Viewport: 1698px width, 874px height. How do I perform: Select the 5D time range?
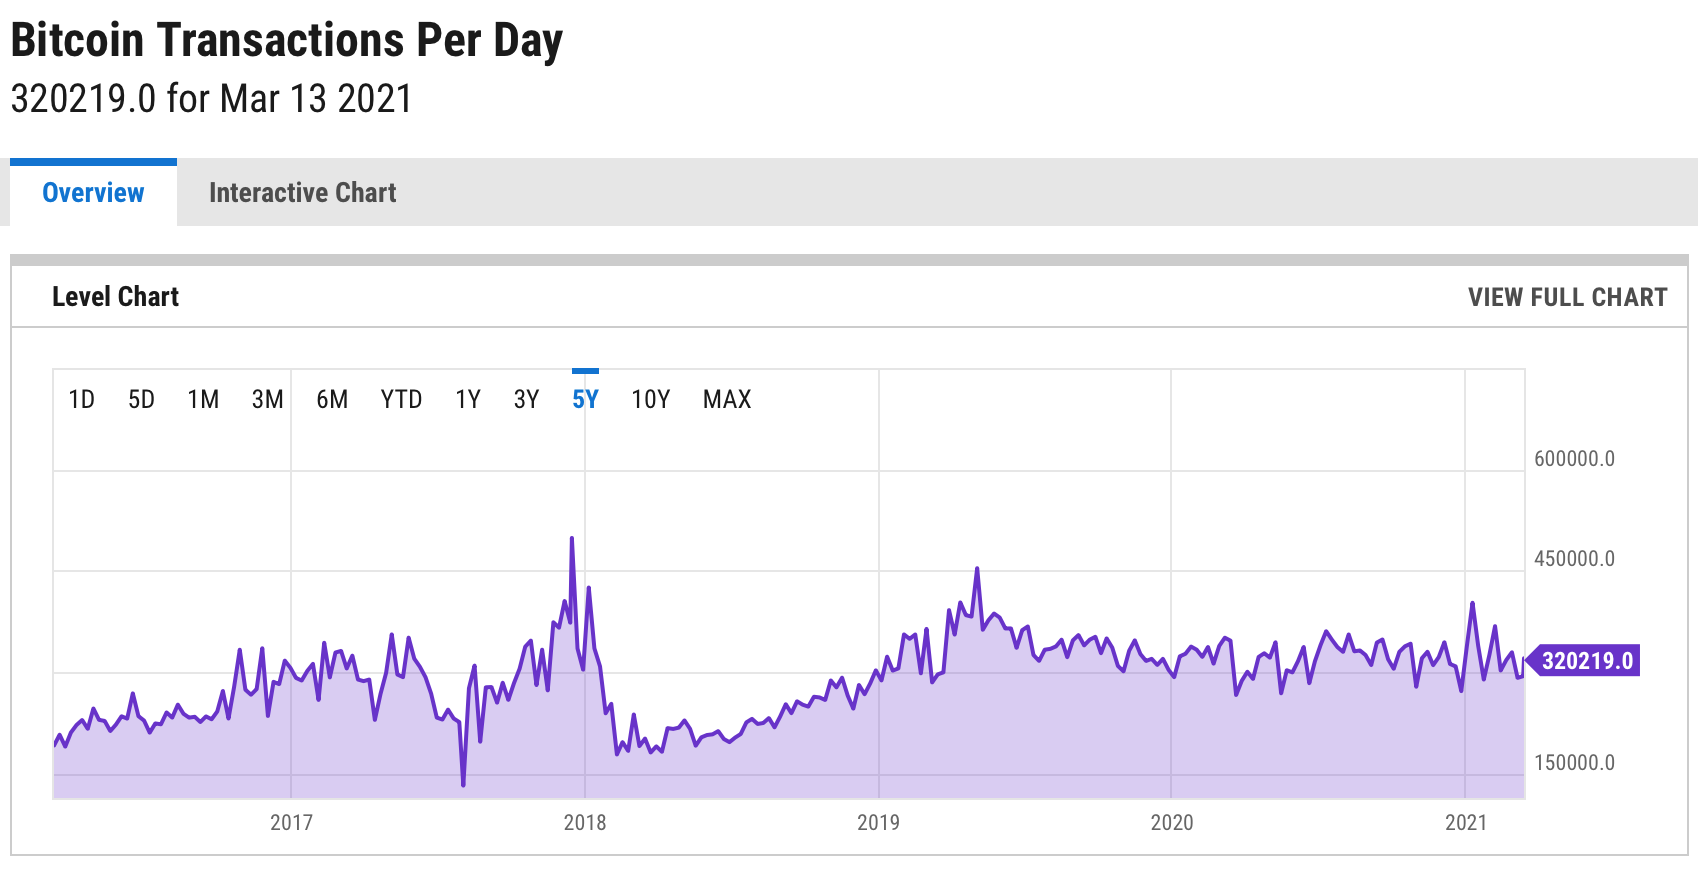pos(141,400)
